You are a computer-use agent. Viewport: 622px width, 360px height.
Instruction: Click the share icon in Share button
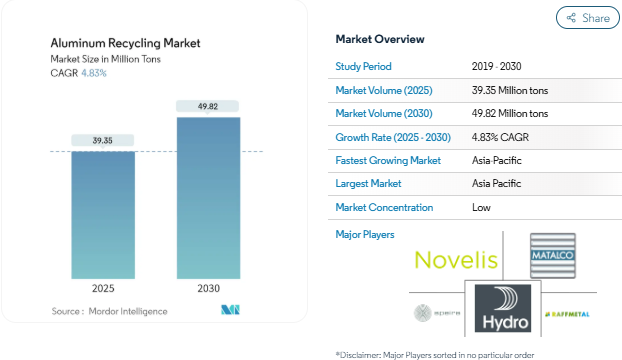[x=571, y=18]
